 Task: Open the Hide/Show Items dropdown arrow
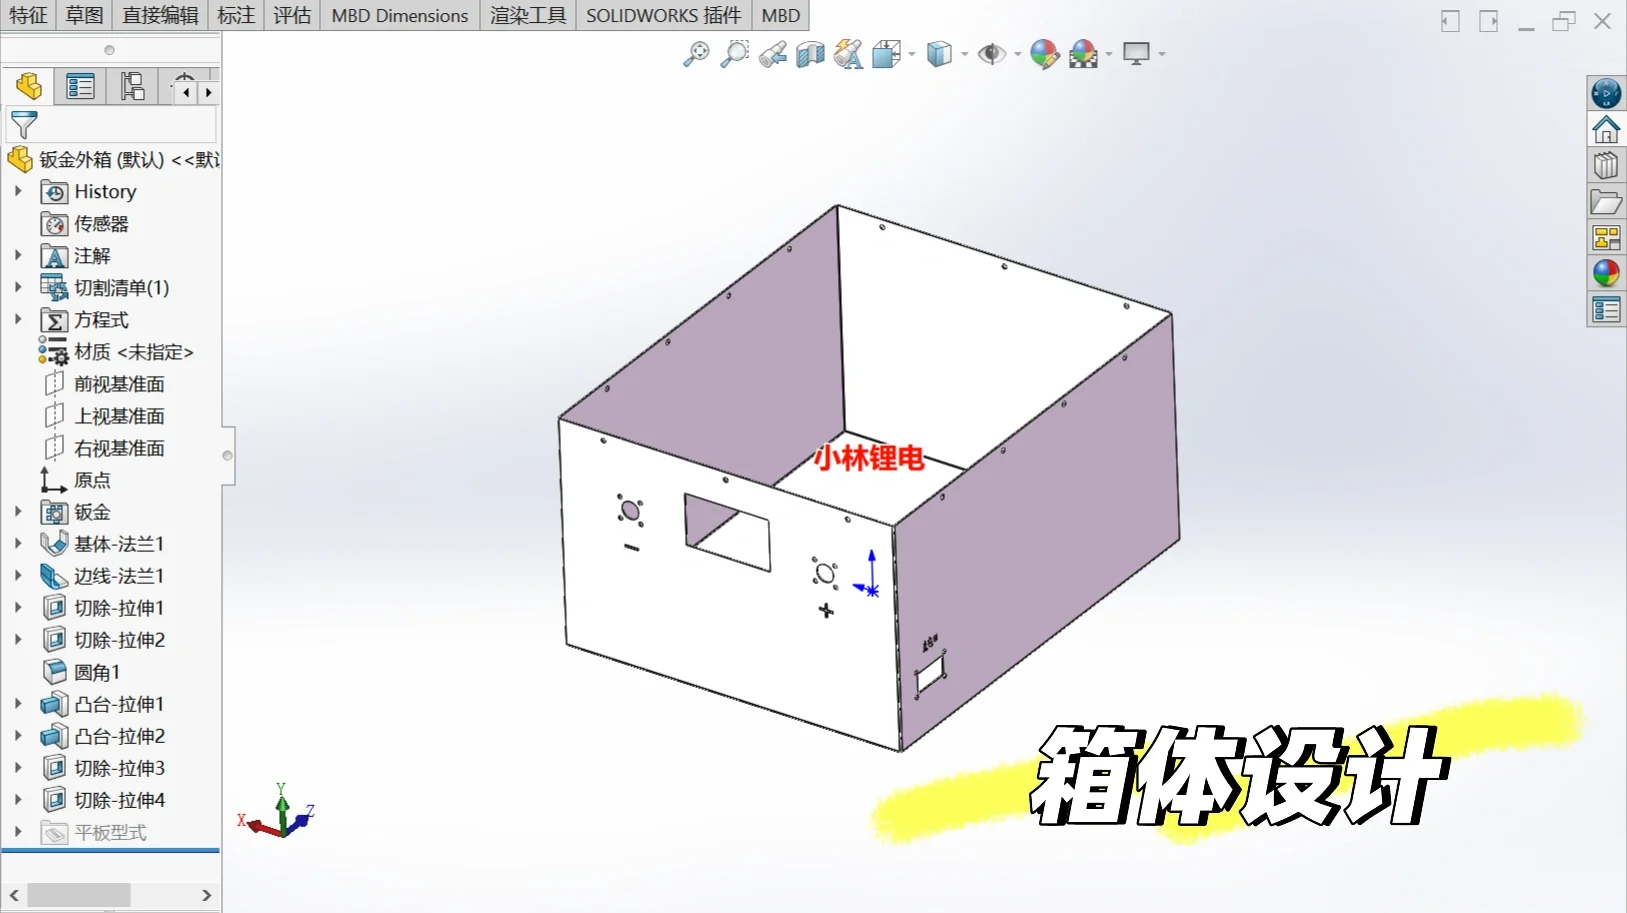(x=1017, y=54)
